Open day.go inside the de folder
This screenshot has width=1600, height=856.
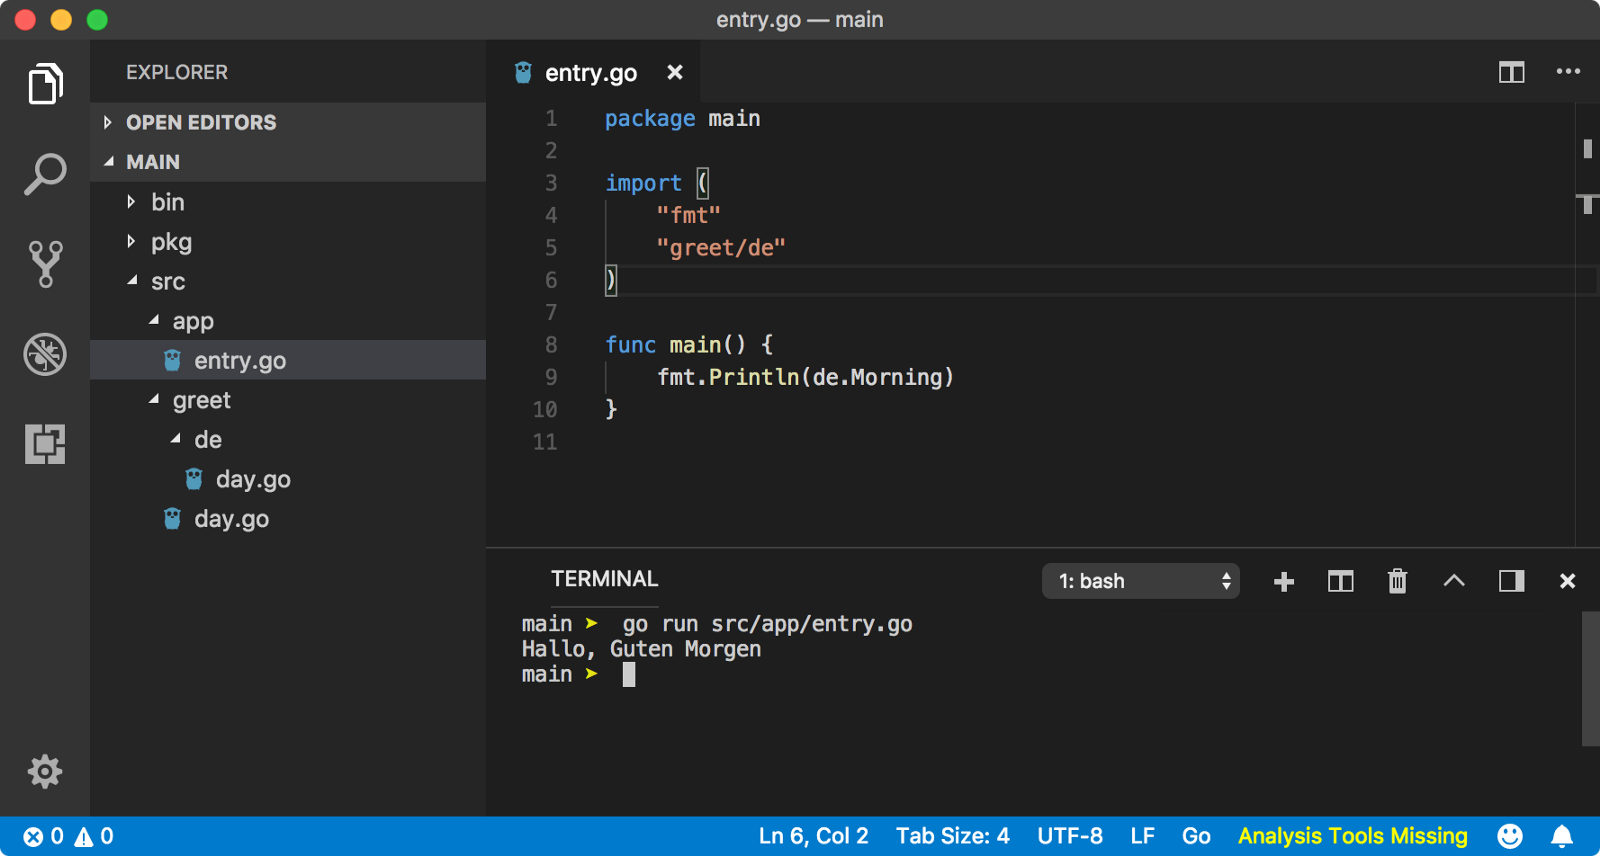click(x=288, y=479)
